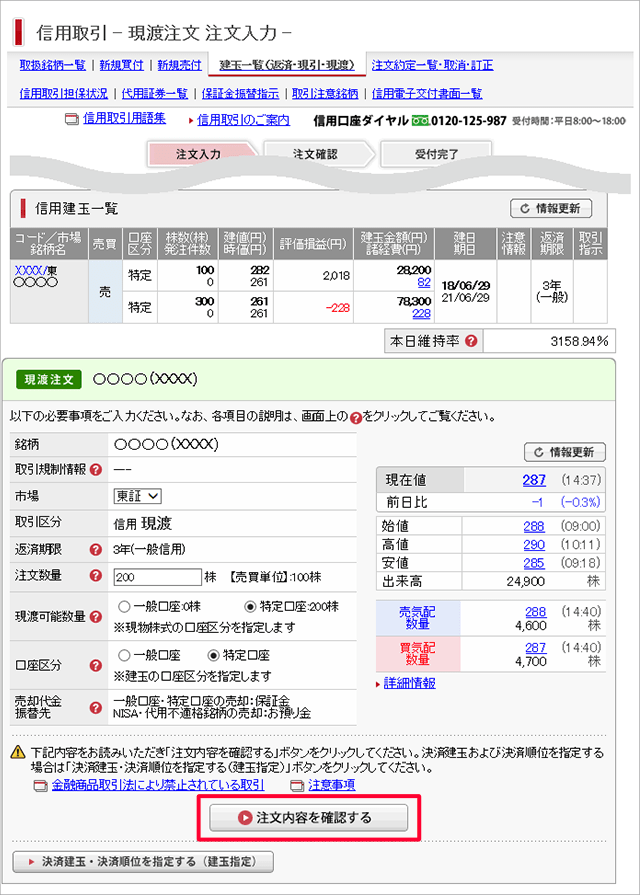Click help icon next to 本日維持率
Image resolution: width=640 pixels, height=895 pixels.
[x=471, y=341]
